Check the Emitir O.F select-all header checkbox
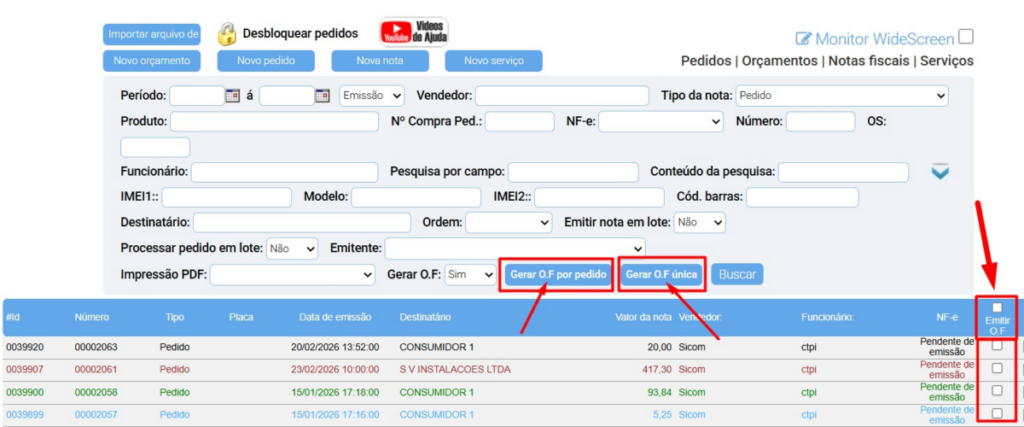 point(997,307)
